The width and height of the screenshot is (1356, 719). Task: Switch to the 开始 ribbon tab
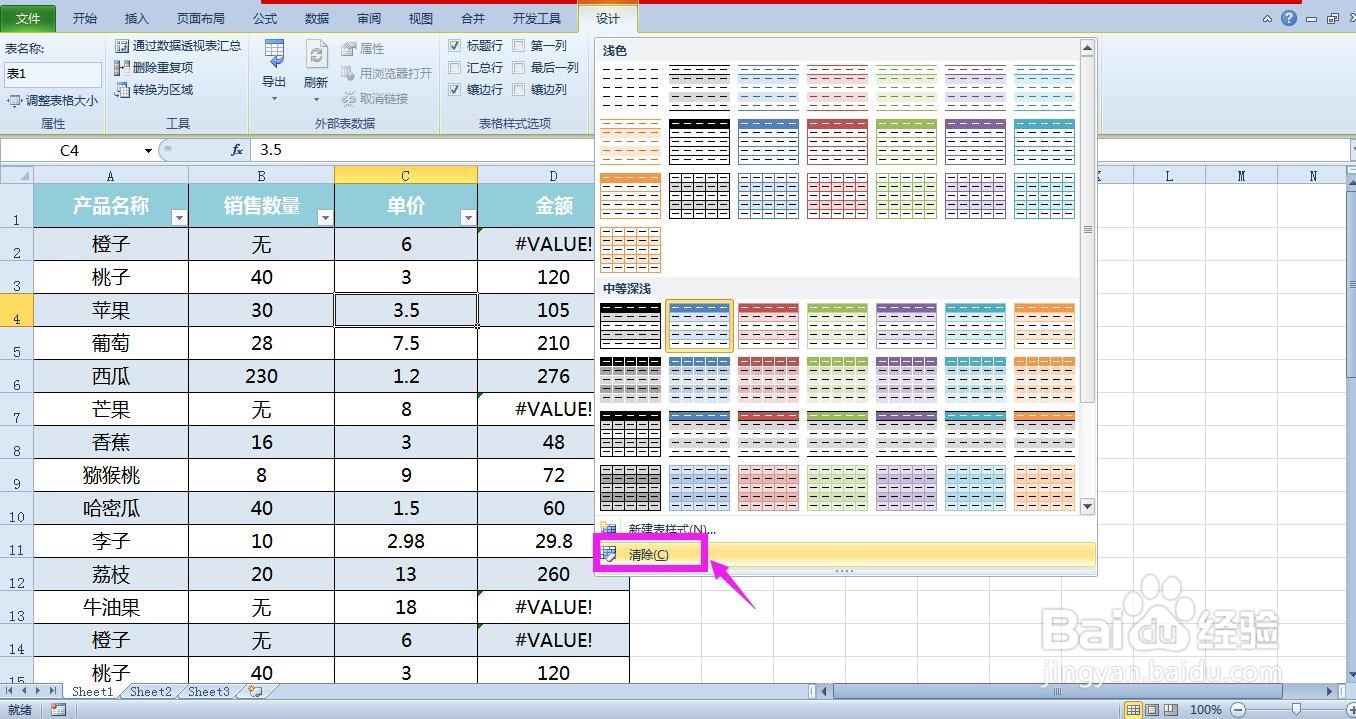(x=84, y=17)
